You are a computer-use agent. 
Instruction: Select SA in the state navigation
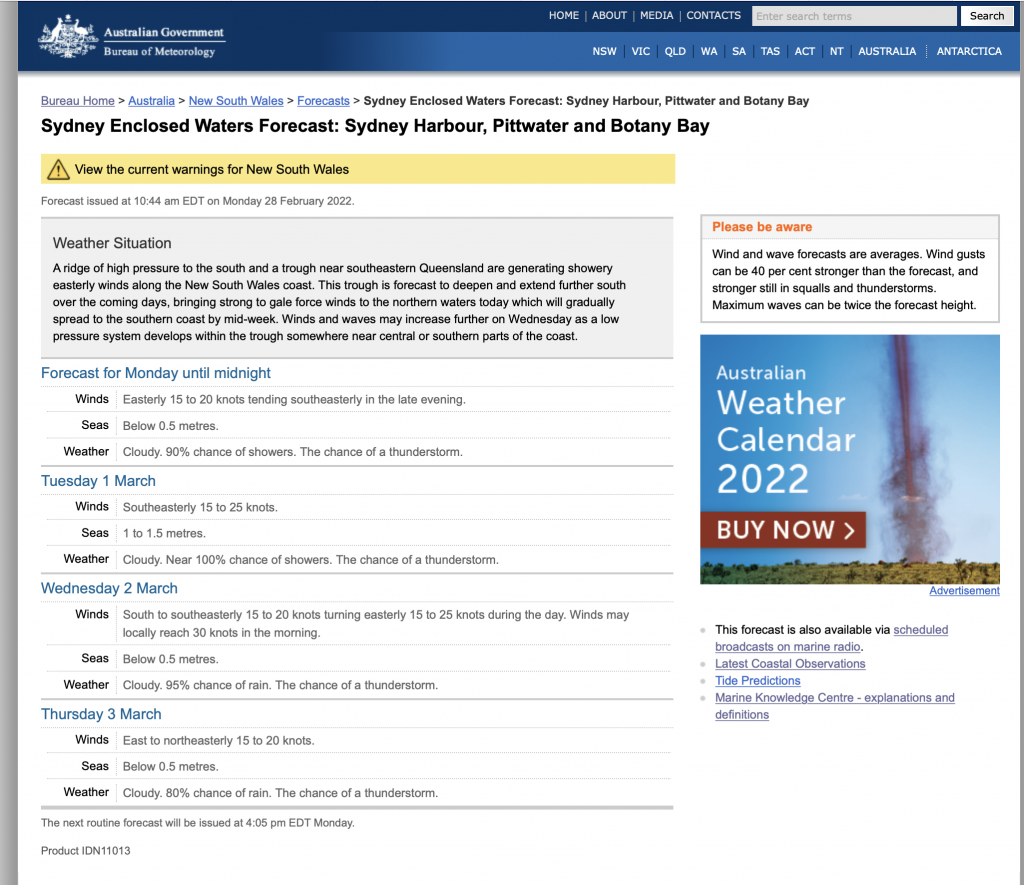point(739,51)
